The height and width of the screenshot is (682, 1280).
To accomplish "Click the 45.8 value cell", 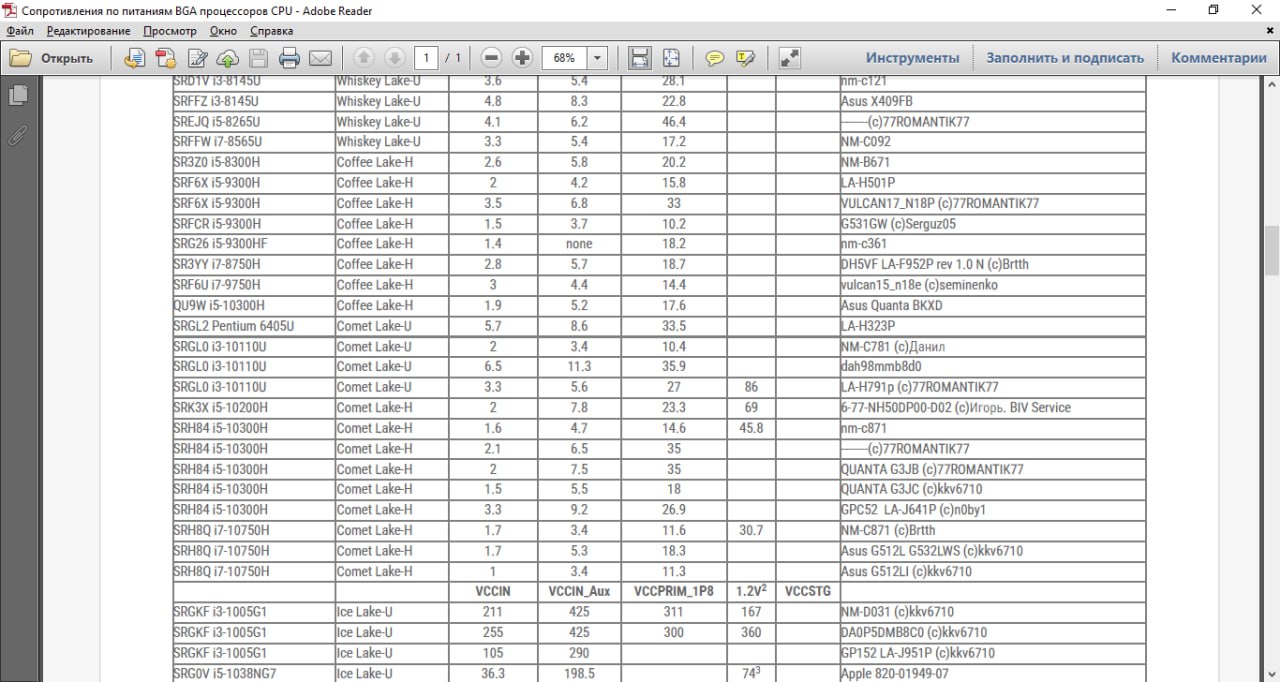I will click(751, 428).
